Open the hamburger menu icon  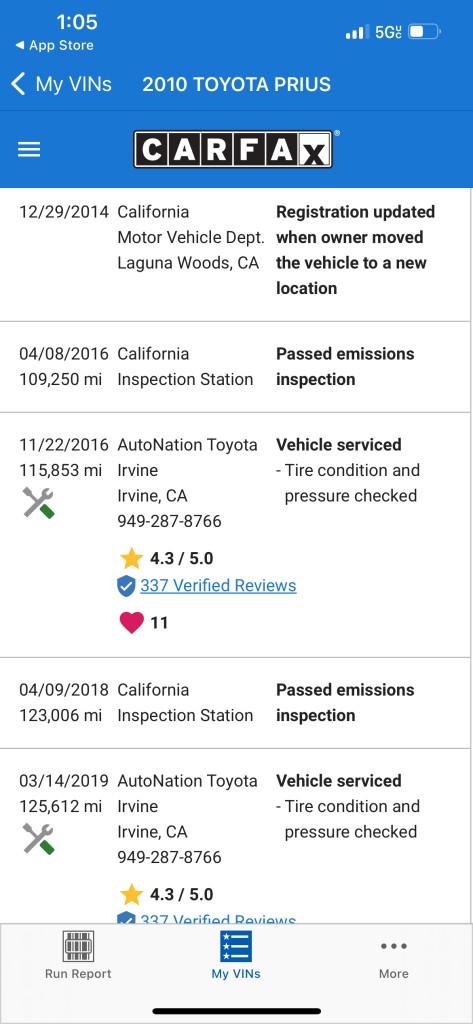click(29, 150)
